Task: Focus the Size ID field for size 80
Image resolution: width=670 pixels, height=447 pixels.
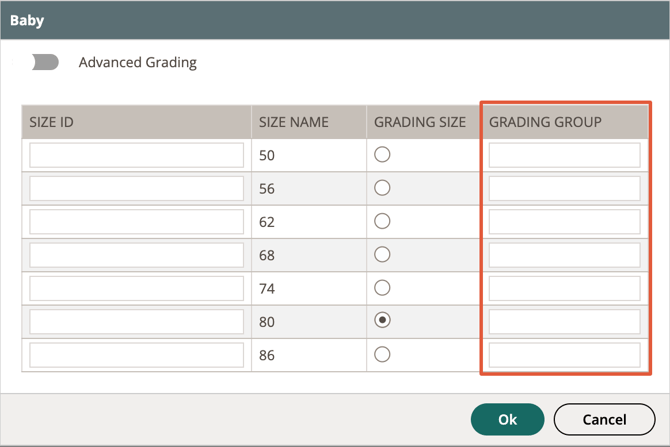Action: click(136, 322)
